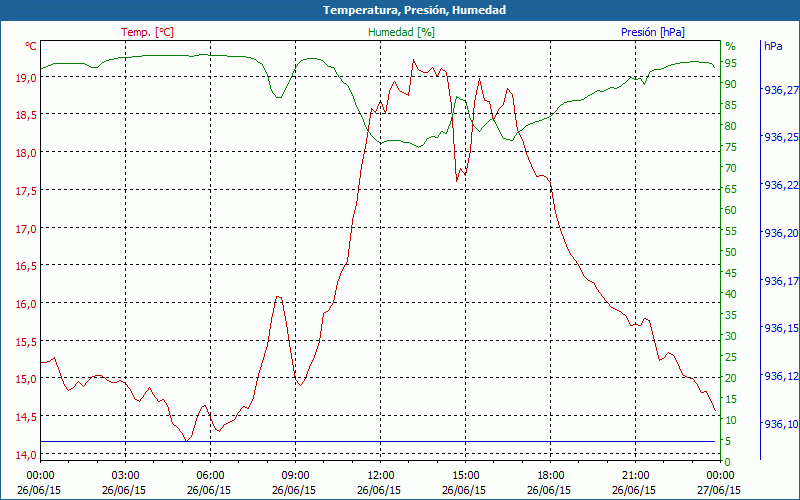Click the 00:00 label above 27/06/15
The image size is (800, 500).
[x=720, y=475]
